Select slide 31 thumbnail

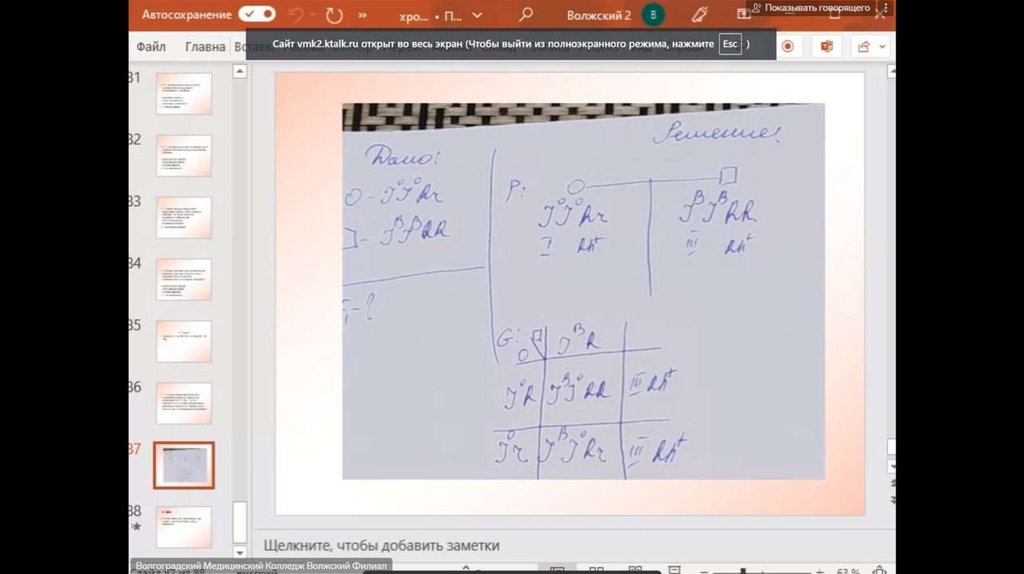click(184, 93)
